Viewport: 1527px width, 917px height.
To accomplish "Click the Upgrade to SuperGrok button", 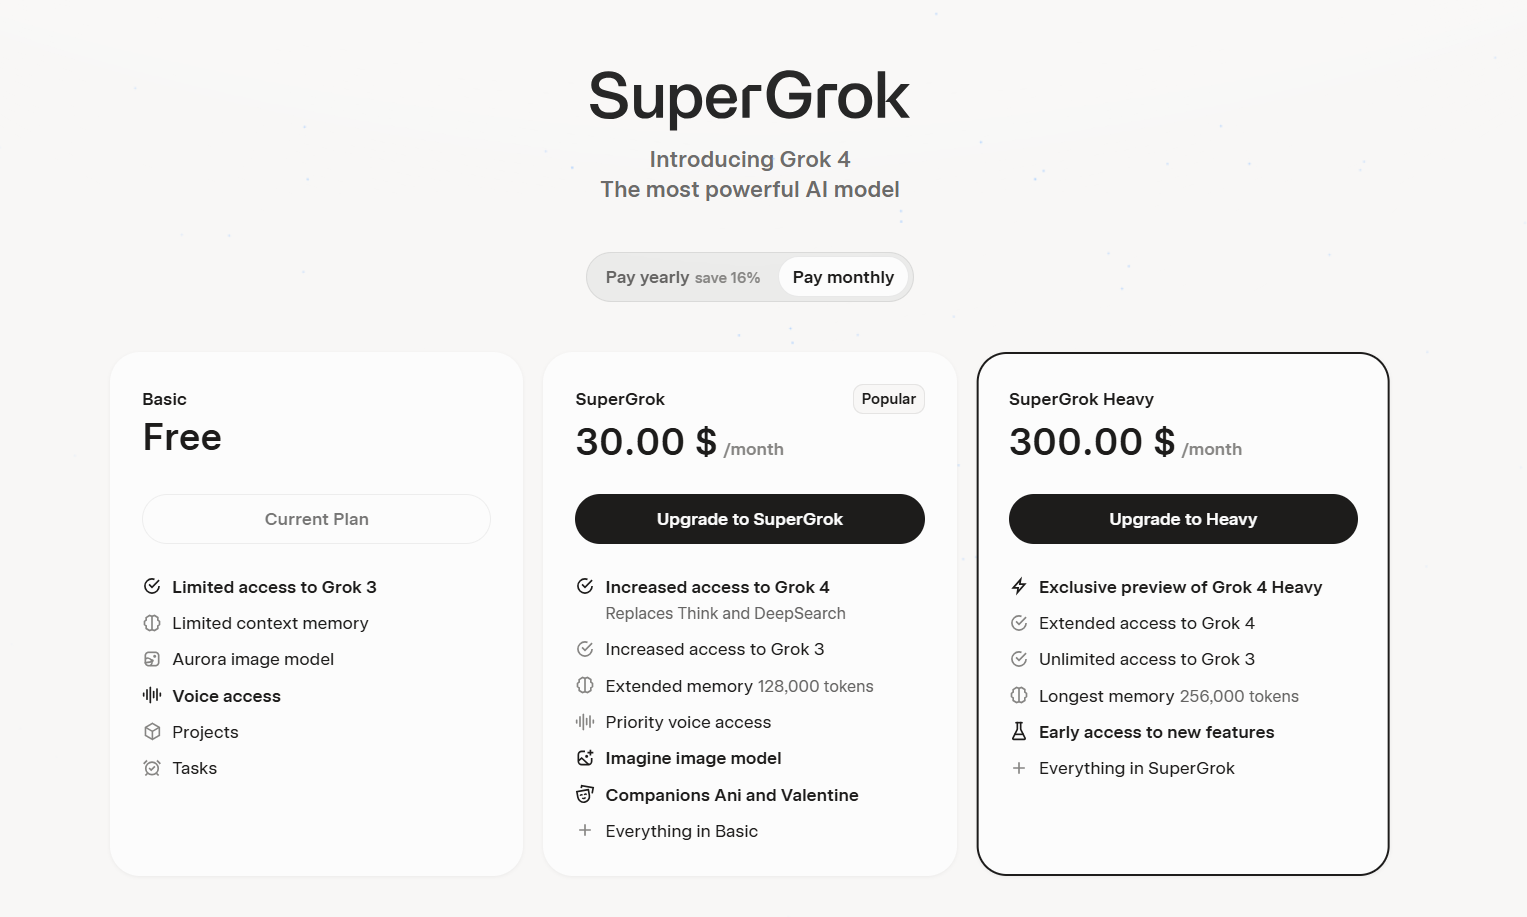I will (x=750, y=519).
